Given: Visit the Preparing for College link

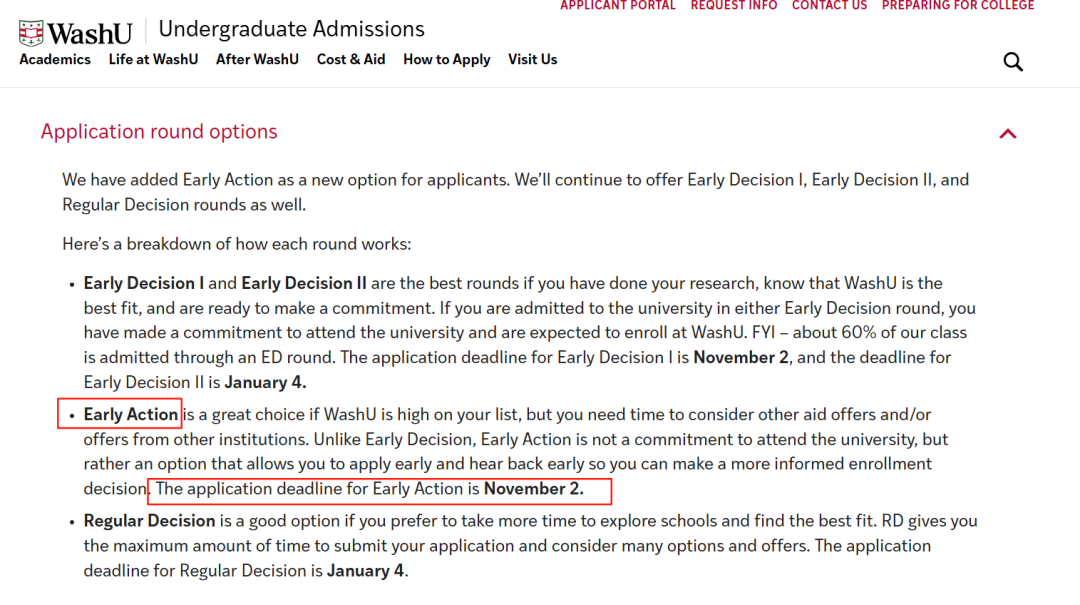Looking at the screenshot, I should 957,6.
